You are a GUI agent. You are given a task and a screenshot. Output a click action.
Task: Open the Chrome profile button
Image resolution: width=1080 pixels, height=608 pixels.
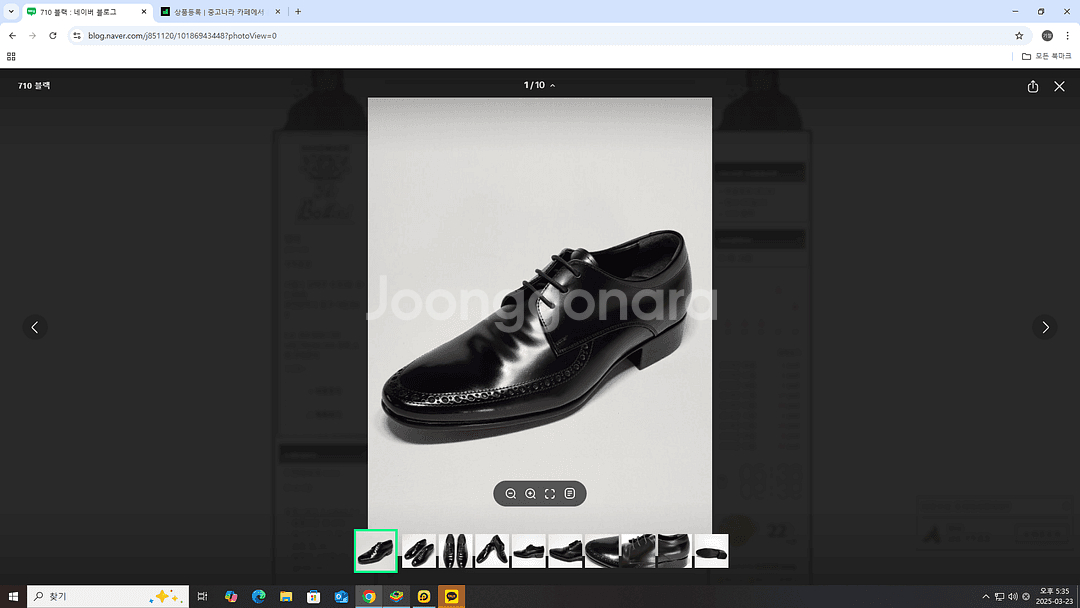[x=1047, y=36]
